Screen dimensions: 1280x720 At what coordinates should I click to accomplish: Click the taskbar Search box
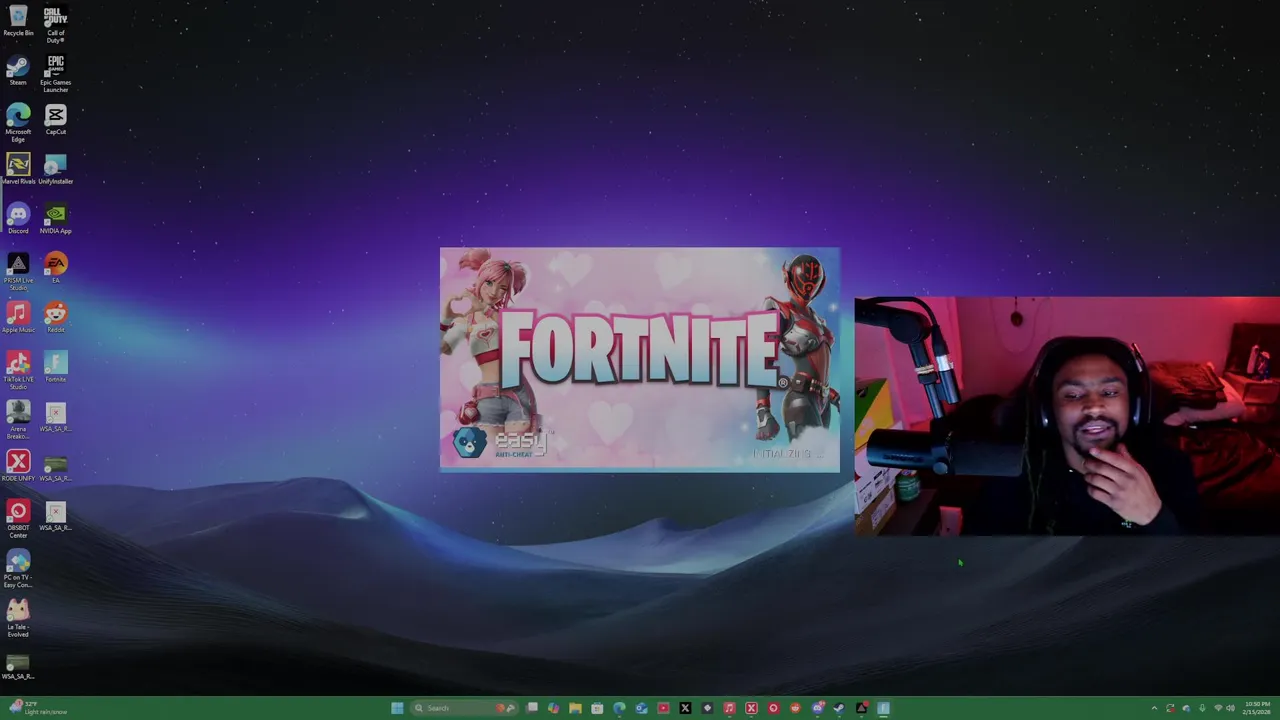tap(464, 708)
